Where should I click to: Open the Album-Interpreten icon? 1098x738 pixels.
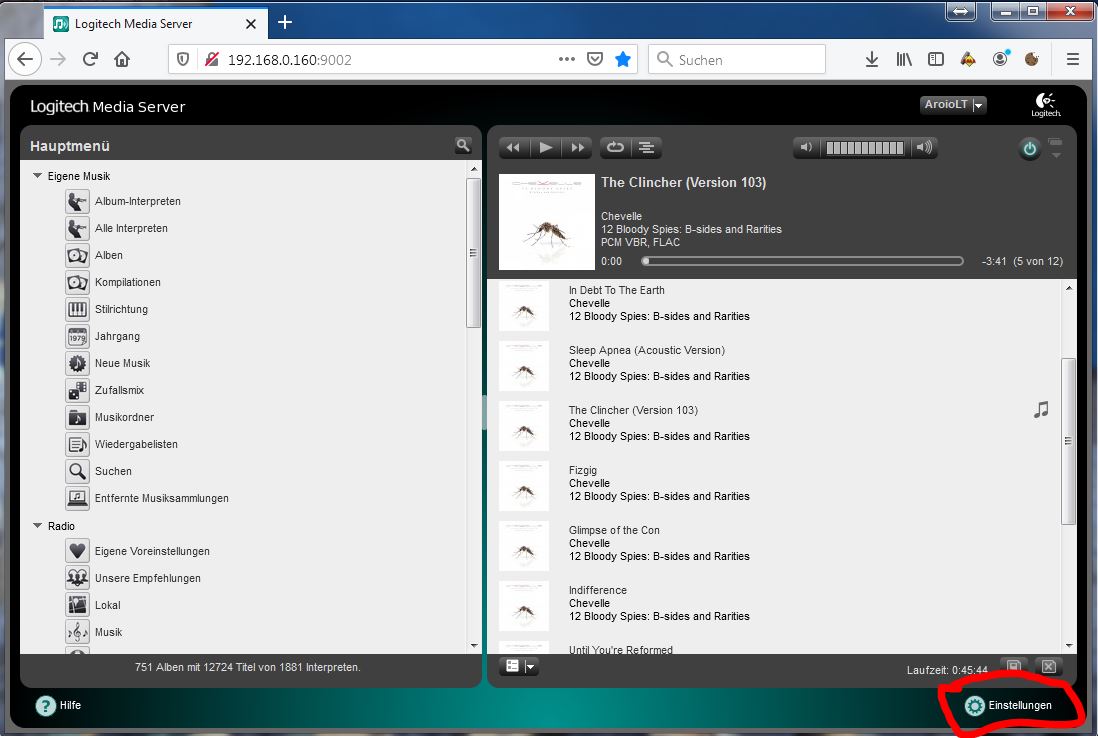[x=77, y=202]
